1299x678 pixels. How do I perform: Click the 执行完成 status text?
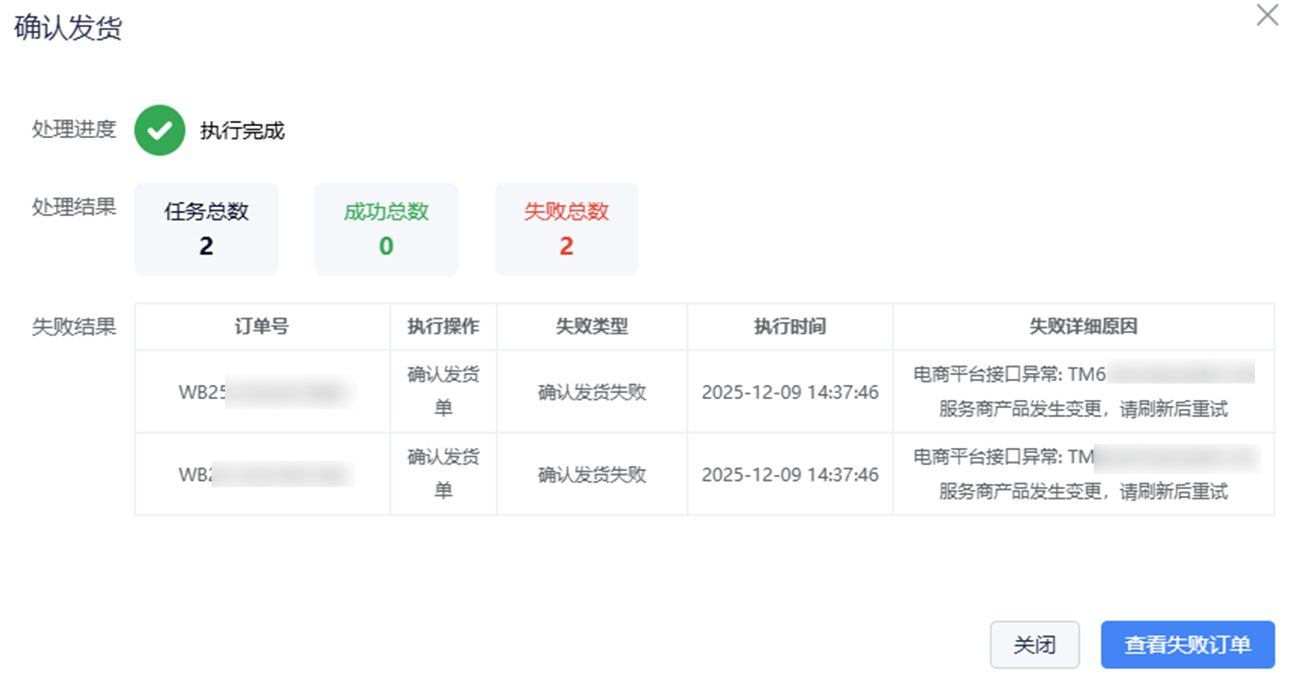[242, 131]
